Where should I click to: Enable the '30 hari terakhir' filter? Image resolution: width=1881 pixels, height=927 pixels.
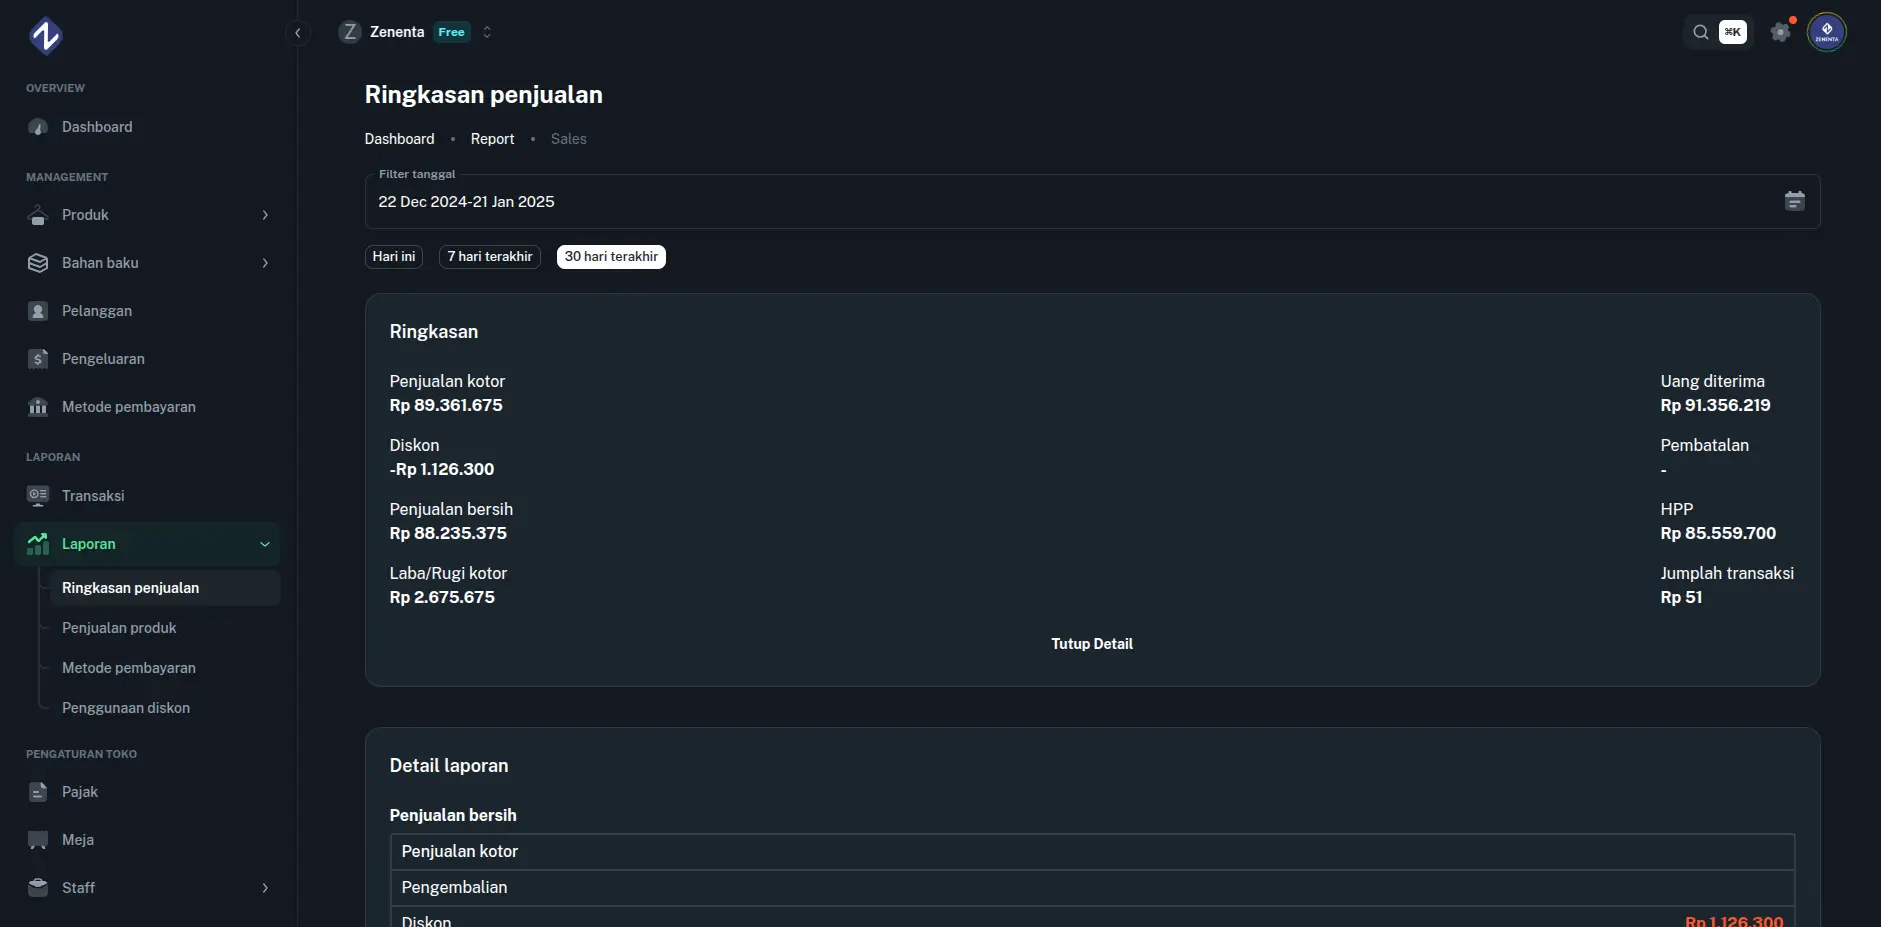coord(610,256)
